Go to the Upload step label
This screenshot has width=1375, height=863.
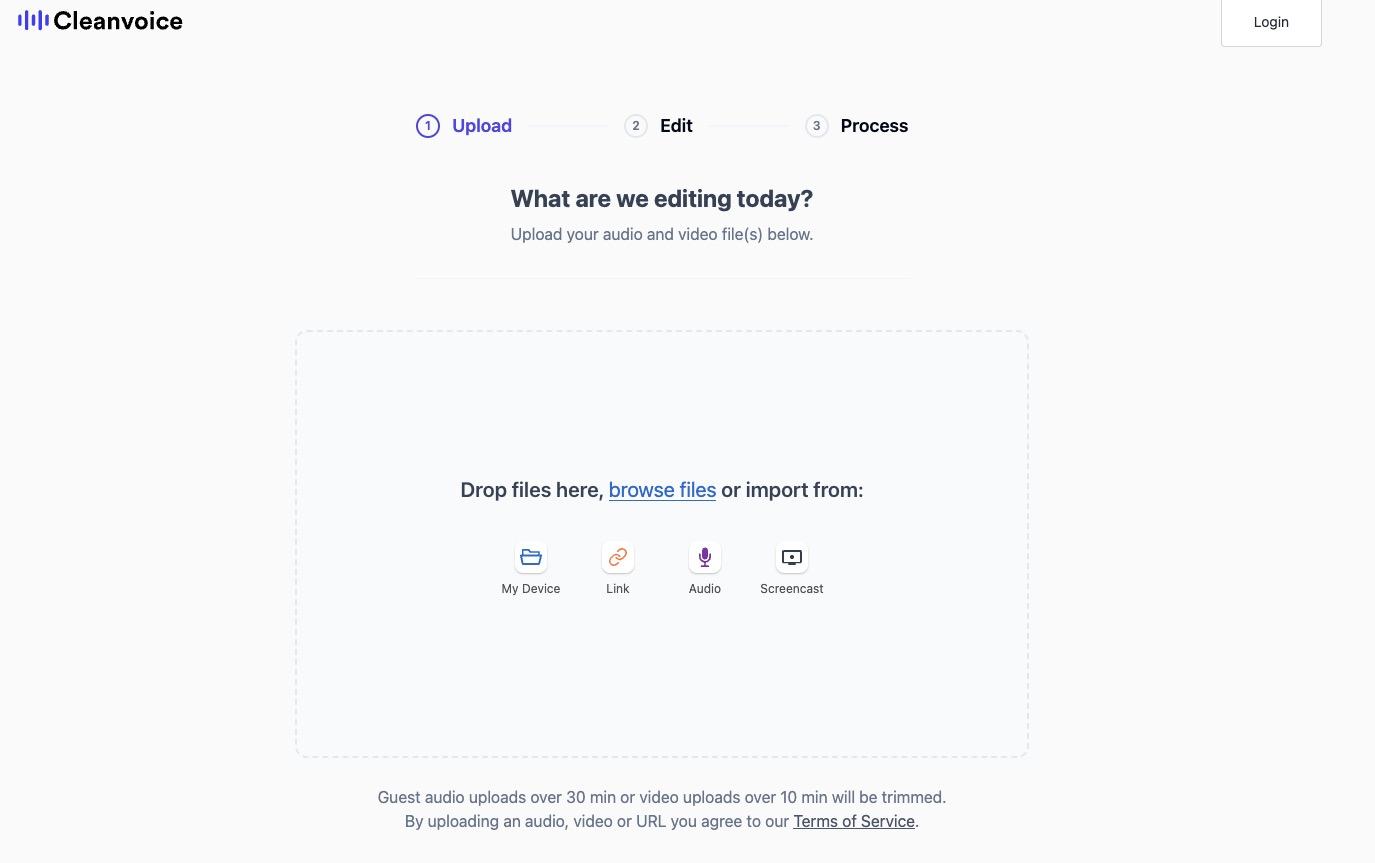pos(482,126)
